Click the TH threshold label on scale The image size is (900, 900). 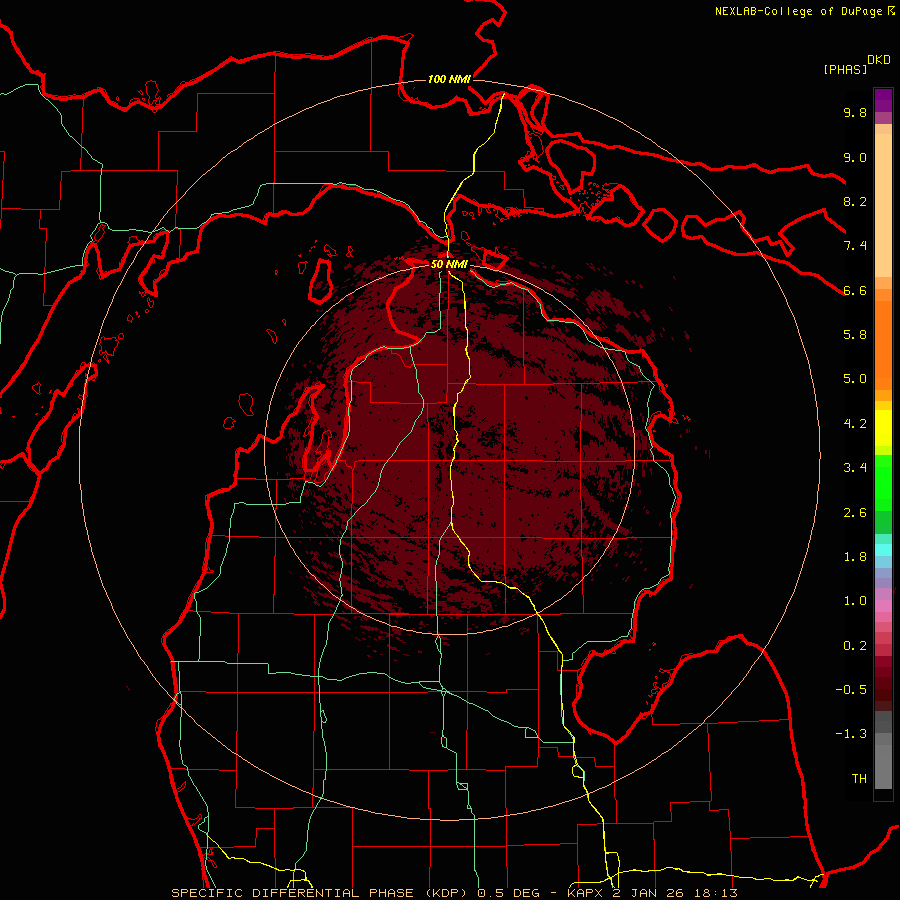[x=859, y=779]
